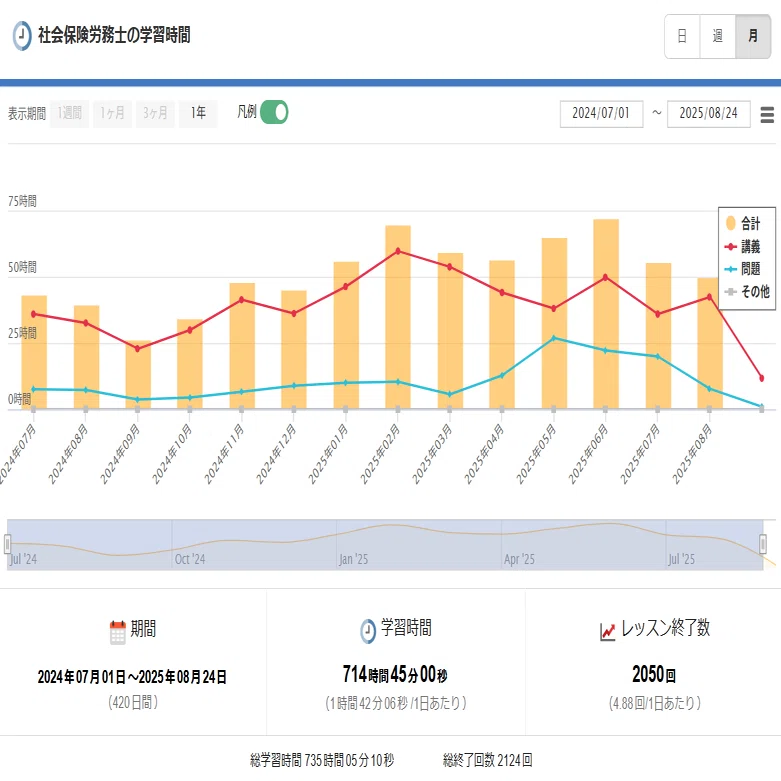The height and width of the screenshot is (781, 781).
Task: Click 問題 data point for 2025年07月
Action: 658,357
